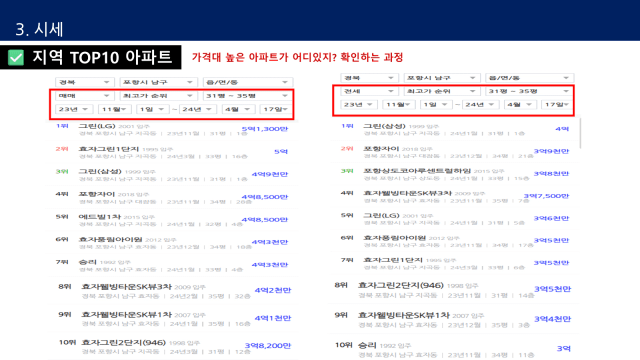Select 효자웰빙타운SK뷰3차 ranked 4위 in the 전세 list
The width and height of the screenshot is (640, 360).
click(407, 193)
